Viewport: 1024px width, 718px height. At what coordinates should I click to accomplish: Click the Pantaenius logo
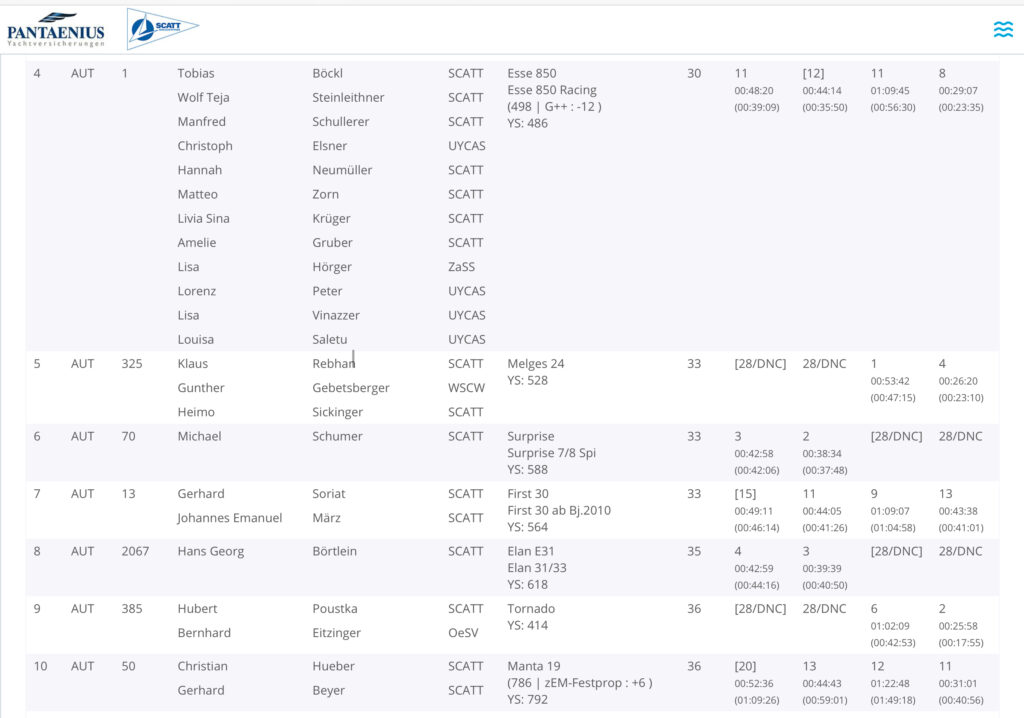click(x=56, y=29)
